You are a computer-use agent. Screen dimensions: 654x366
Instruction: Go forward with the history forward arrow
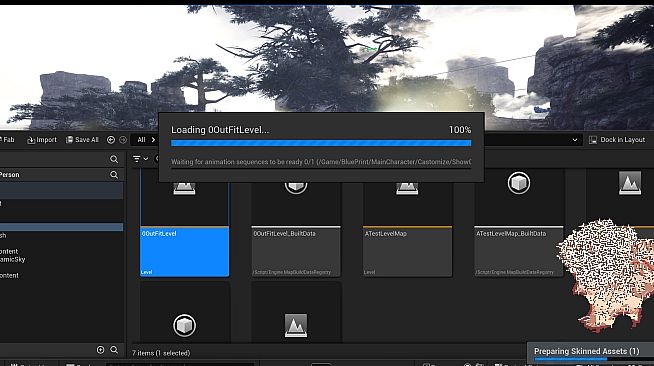click(x=123, y=140)
